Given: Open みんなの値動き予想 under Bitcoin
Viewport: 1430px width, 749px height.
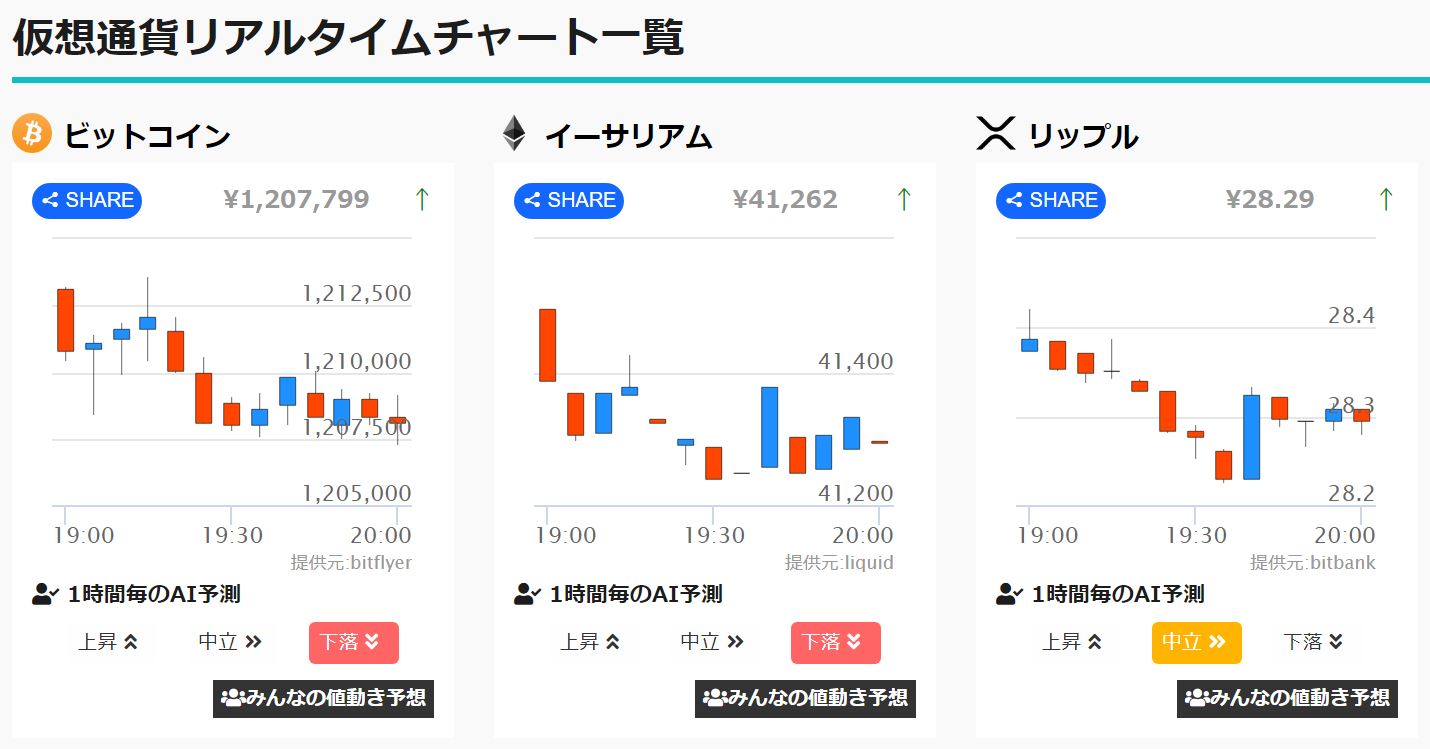Looking at the screenshot, I should click(323, 698).
